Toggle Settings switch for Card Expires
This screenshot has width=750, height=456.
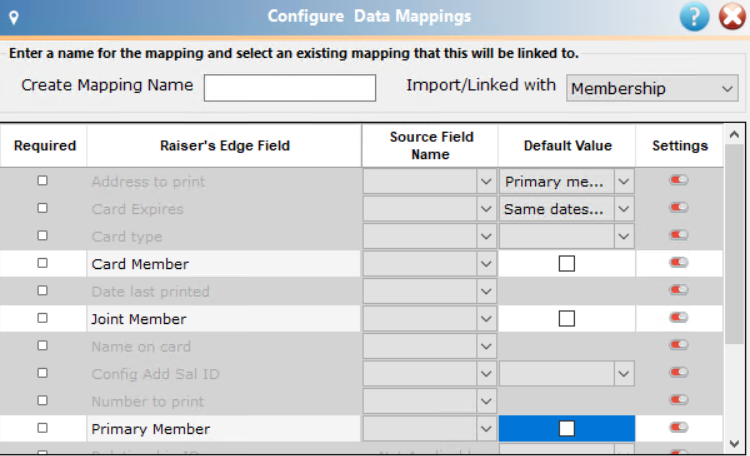(679, 207)
